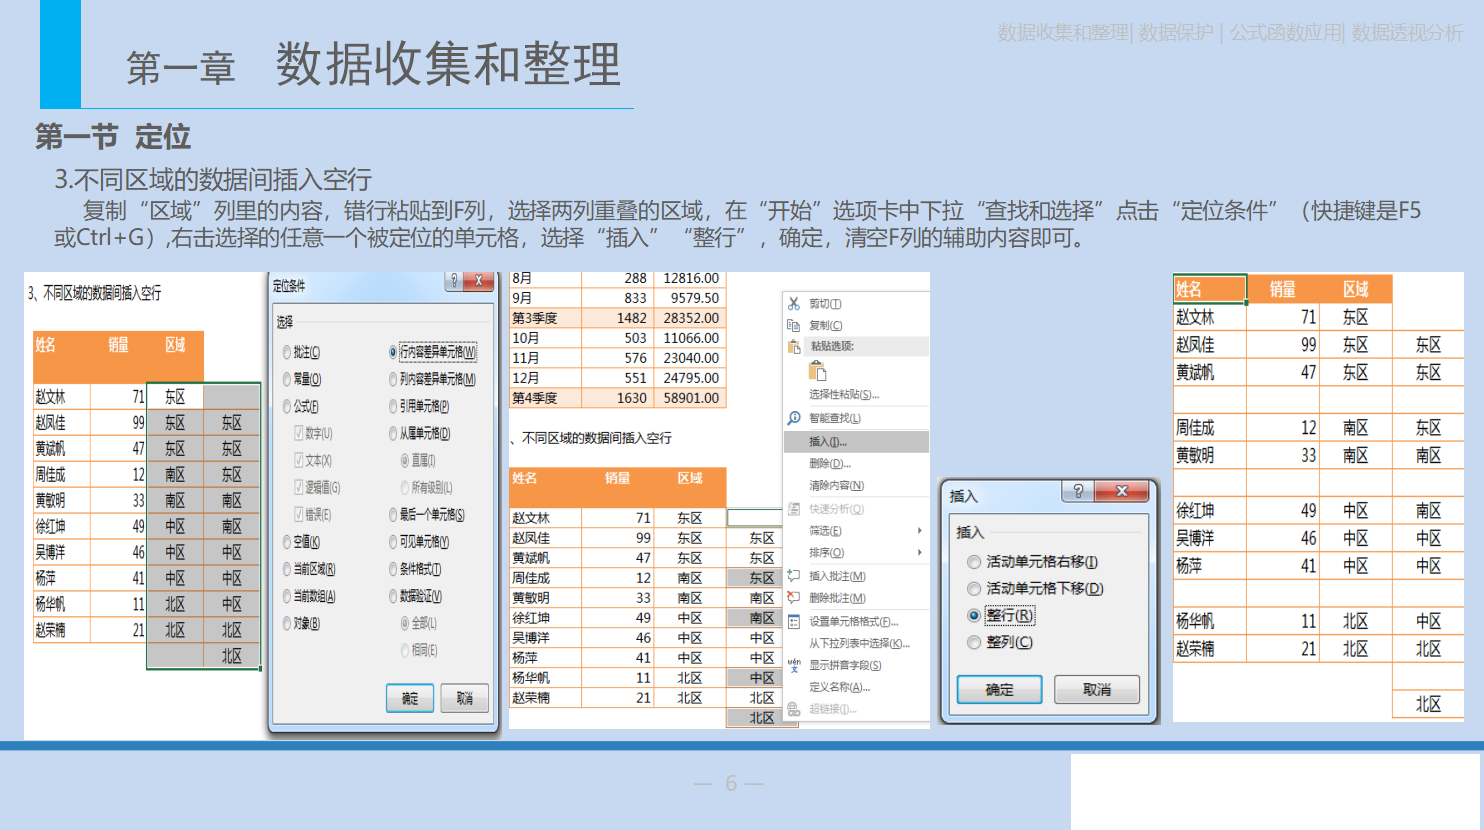Viewport: 1484px width, 830px height.
Task: Click 公式函数应用 in the top navigation
Action: (x=1285, y=33)
